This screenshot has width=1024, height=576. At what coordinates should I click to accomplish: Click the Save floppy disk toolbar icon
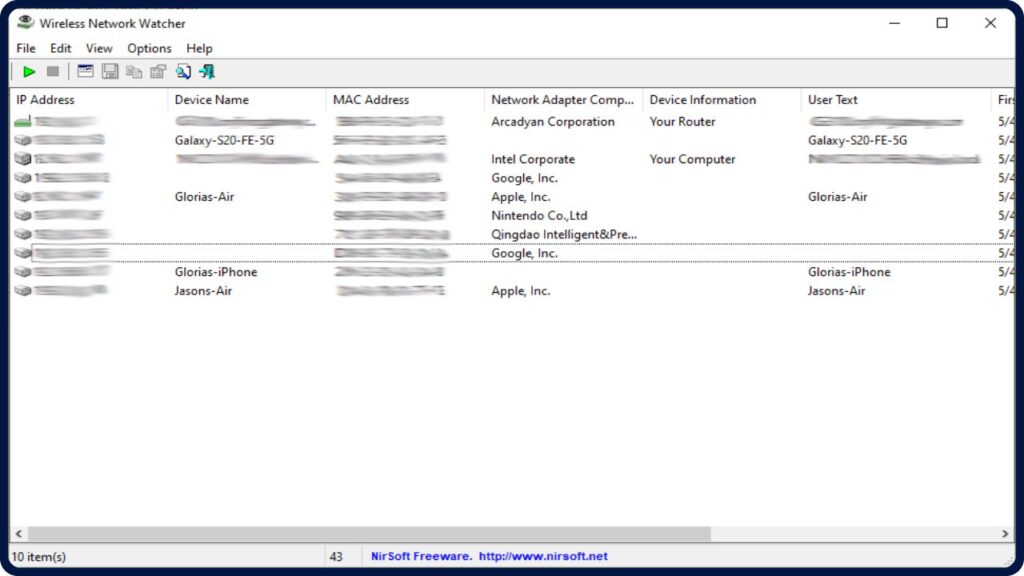pyautogui.click(x=110, y=71)
